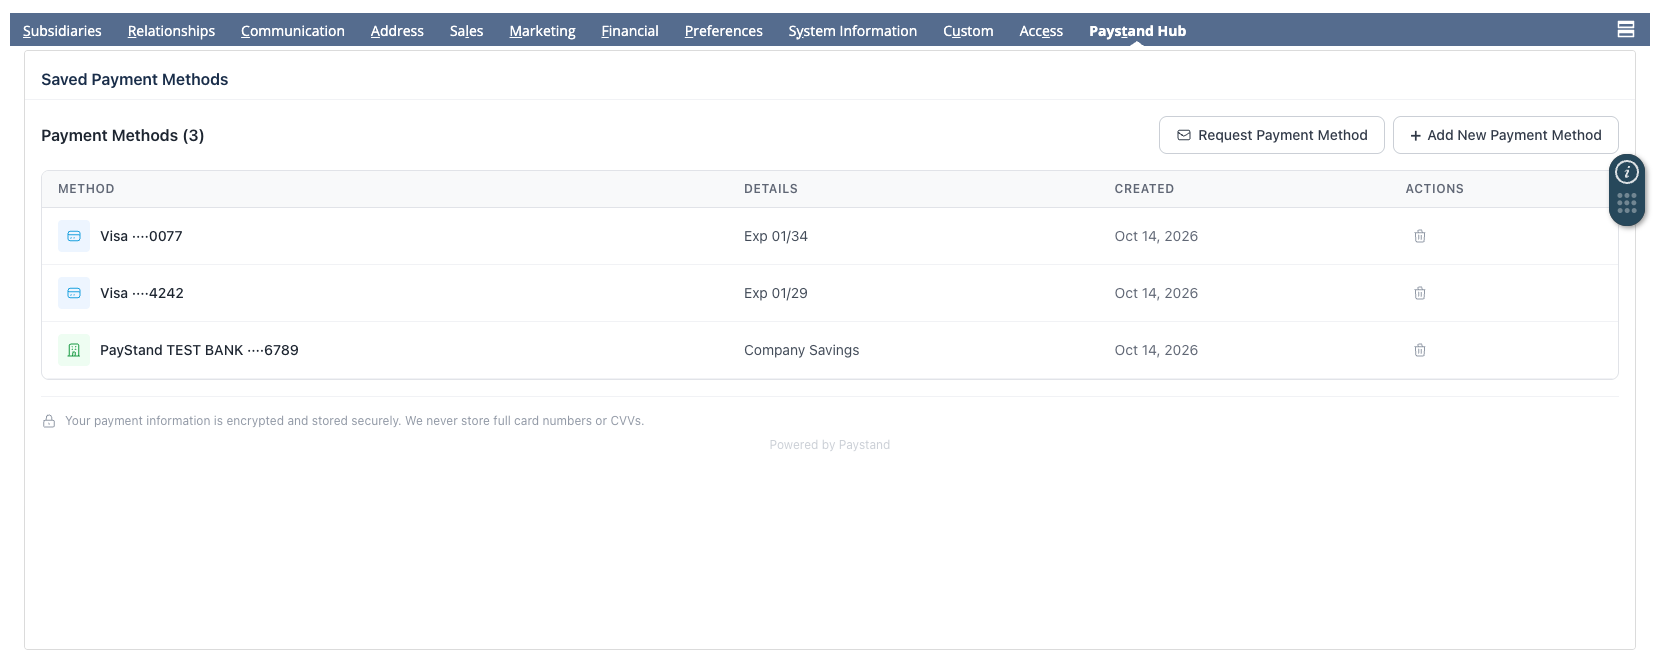Select the Visa ····4242 row label

click(142, 293)
